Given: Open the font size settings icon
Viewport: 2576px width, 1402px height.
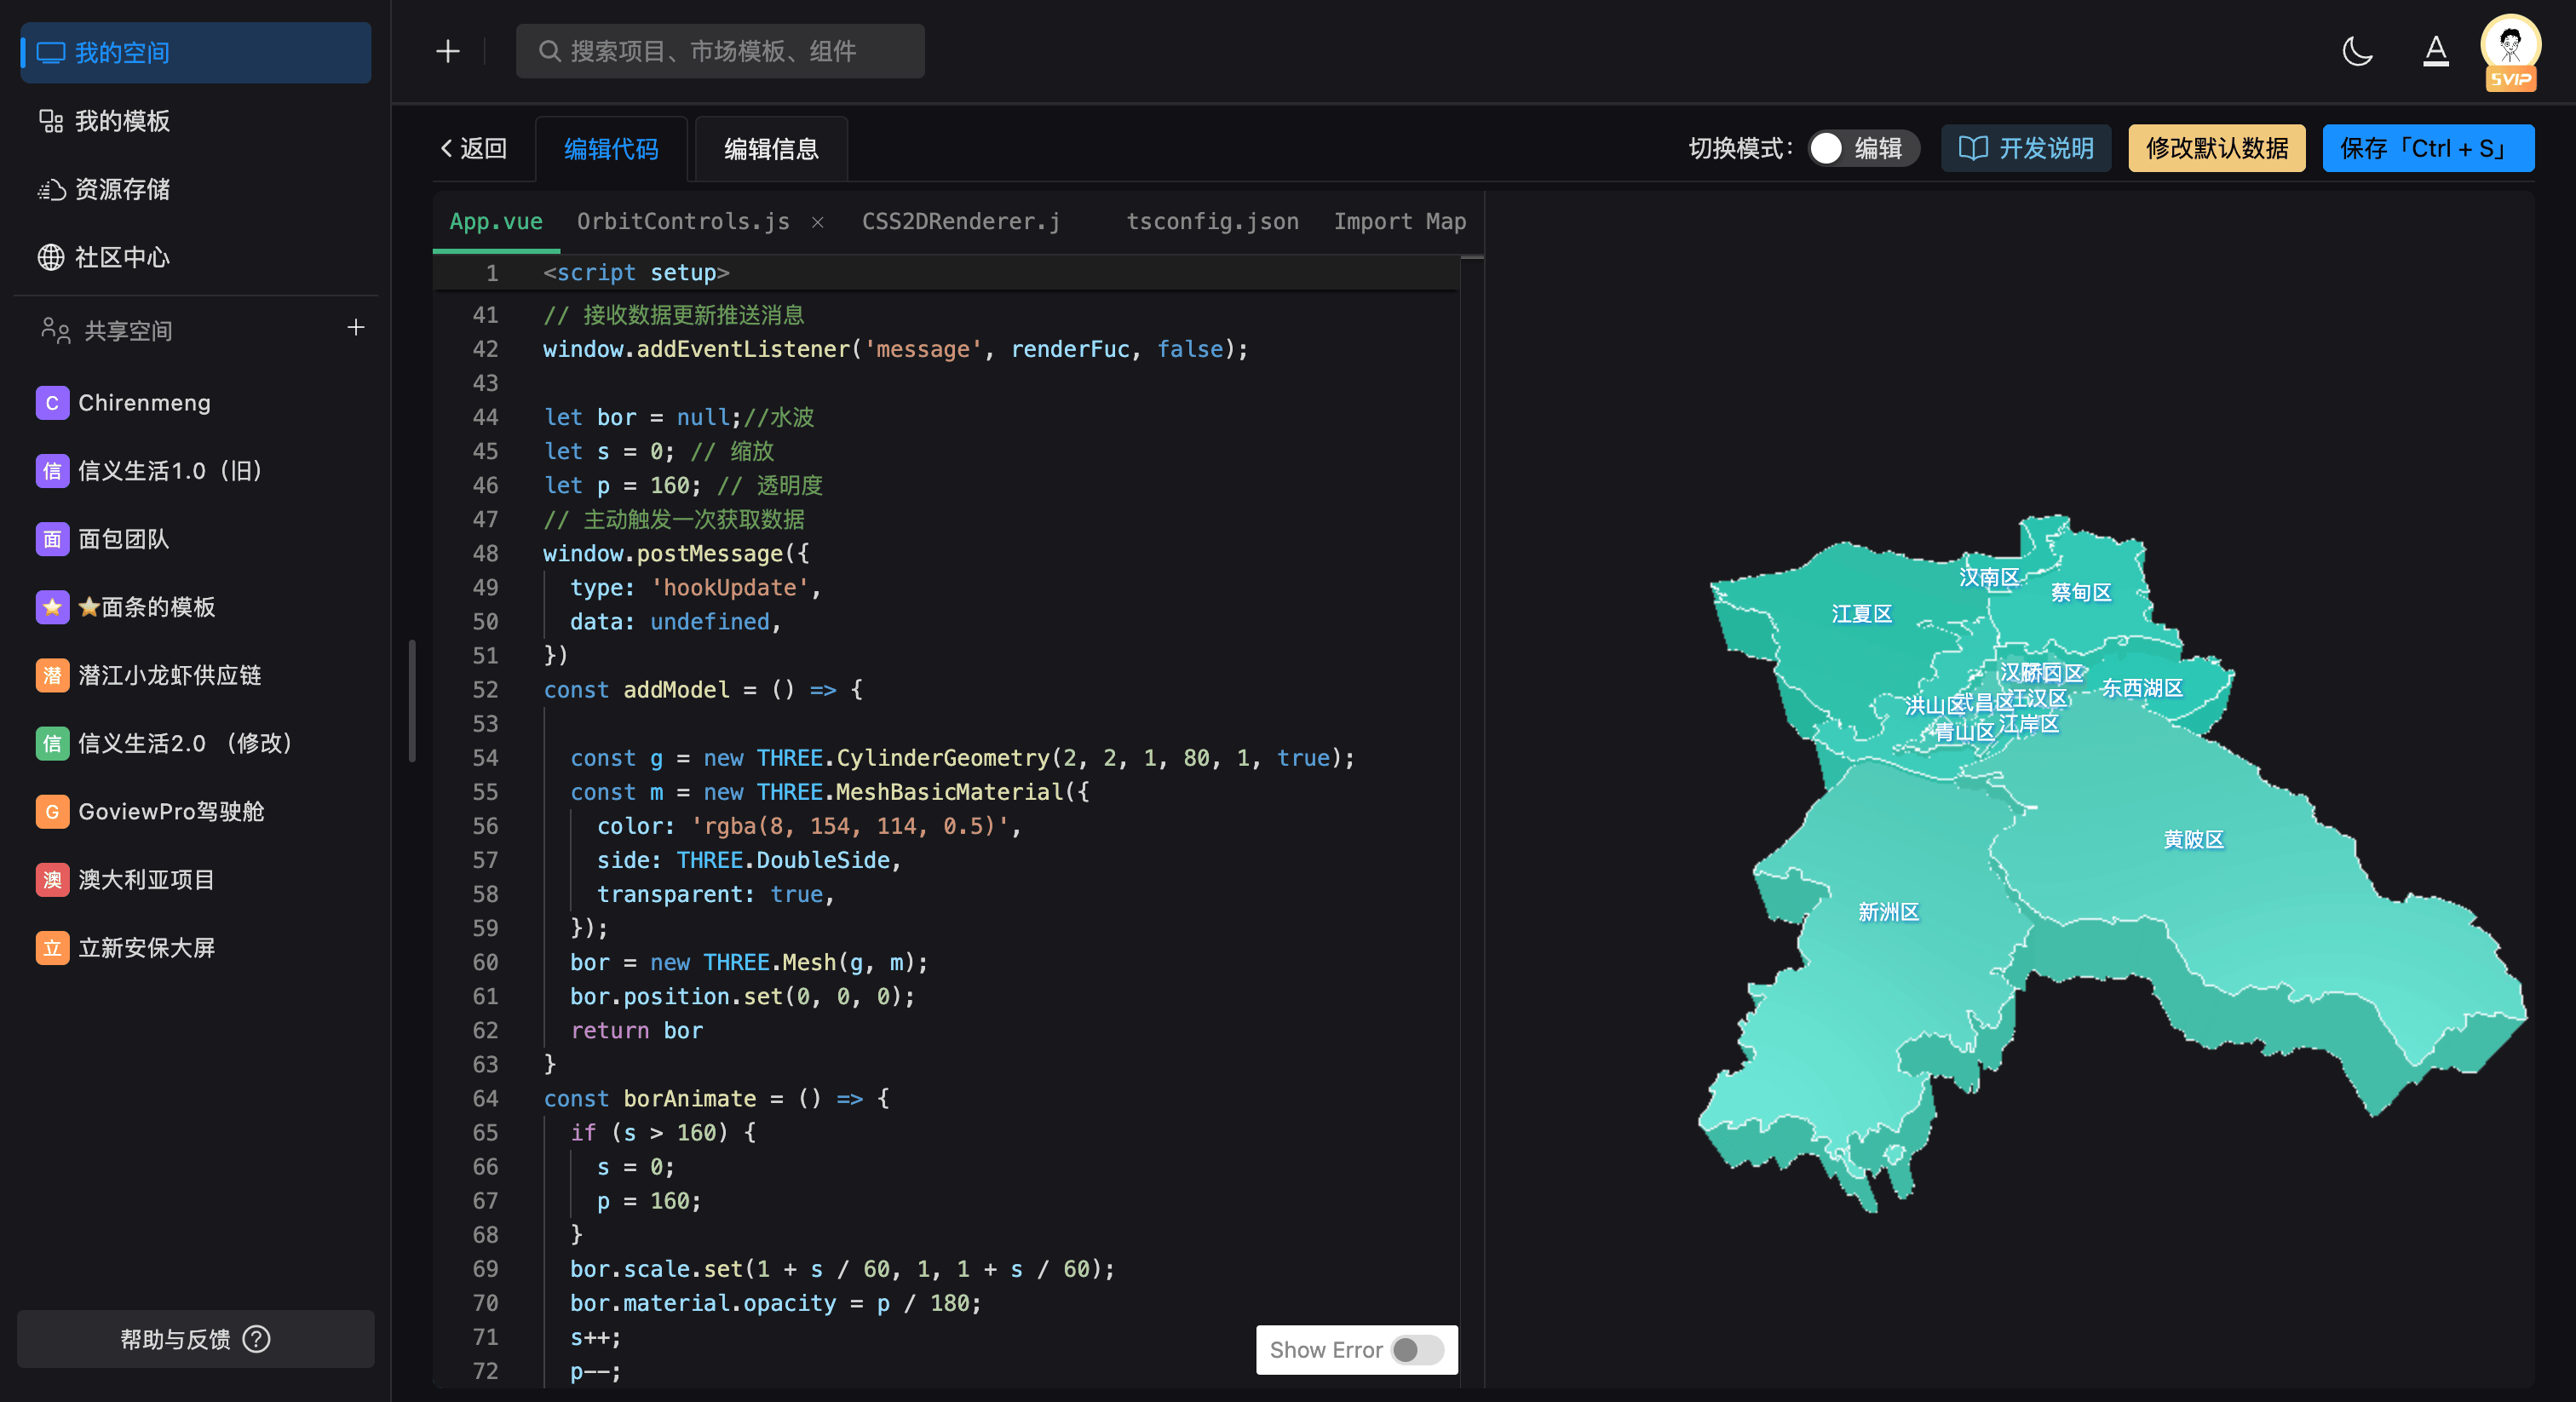Looking at the screenshot, I should coord(2435,51).
